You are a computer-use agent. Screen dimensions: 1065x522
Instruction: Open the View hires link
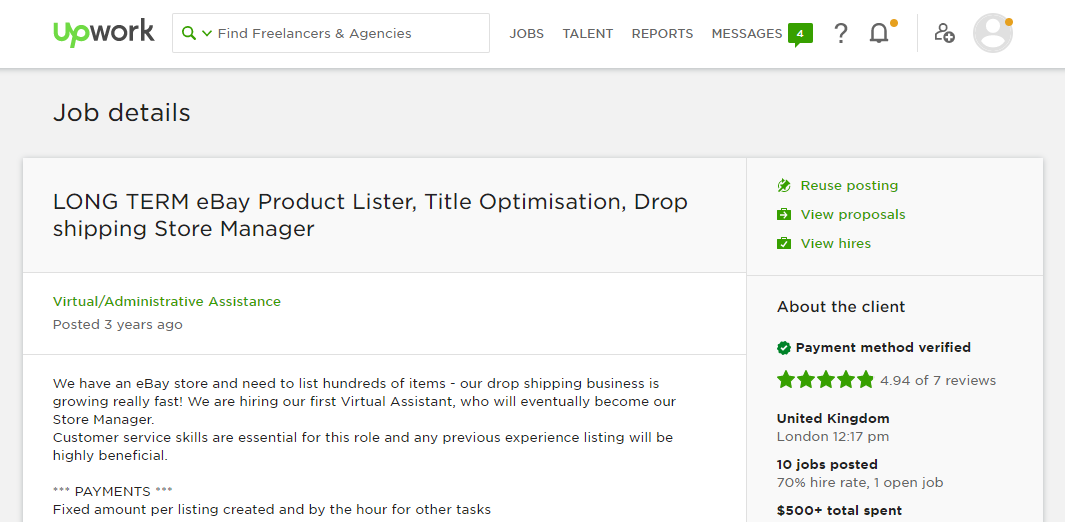tap(835, 243)
